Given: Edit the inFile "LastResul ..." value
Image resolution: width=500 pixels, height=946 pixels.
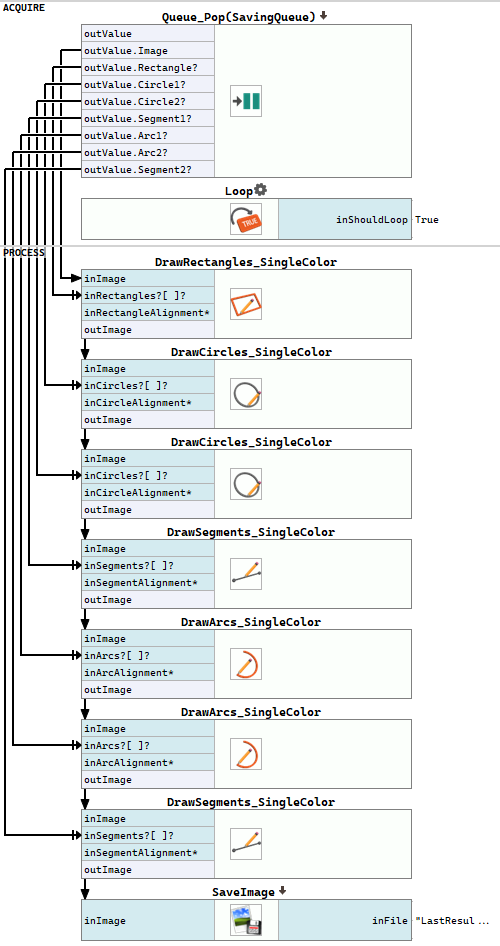Looking at the screenshot, I should tap(452, 921).
